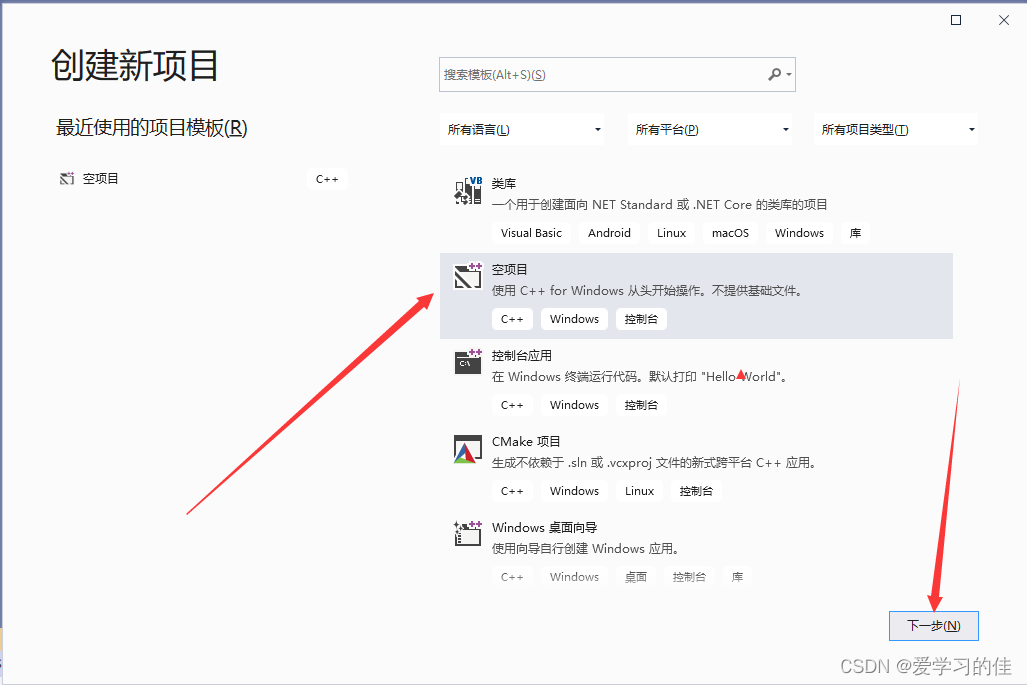Open the 所有语言 language filter dropdown
The height and width of the screenshot is (685, 1027).
[522, 130]
